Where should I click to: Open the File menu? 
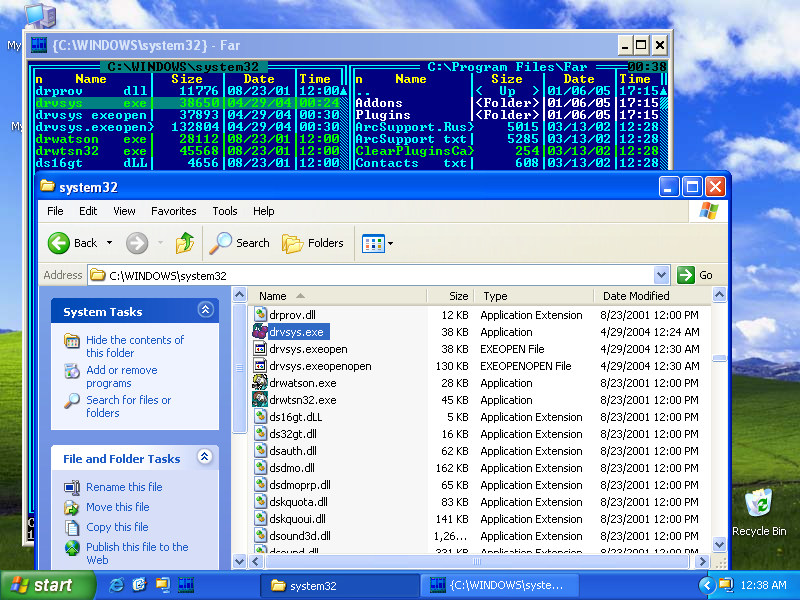click(55, 211)
